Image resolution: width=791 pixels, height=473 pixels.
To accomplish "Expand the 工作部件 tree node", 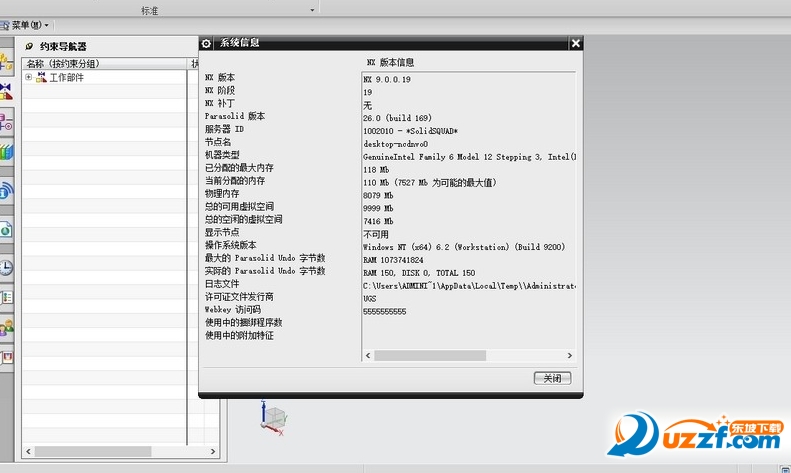I will (29, 77).
